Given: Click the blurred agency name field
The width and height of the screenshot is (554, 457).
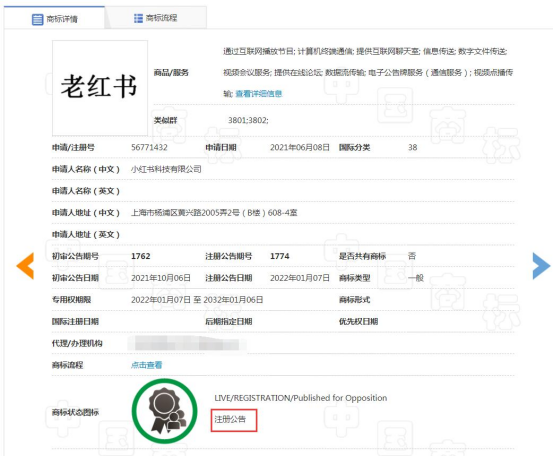Looking at the screenshot, I should (x=187, y=343).
